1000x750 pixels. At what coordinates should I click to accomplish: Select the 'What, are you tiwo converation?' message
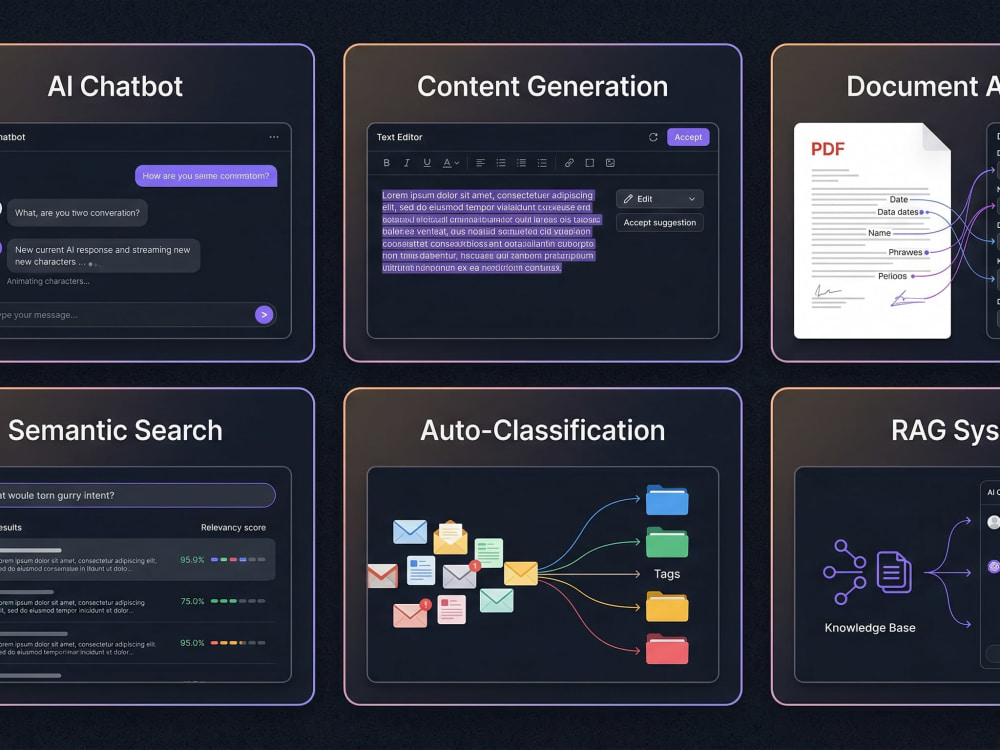pos(77,213)
